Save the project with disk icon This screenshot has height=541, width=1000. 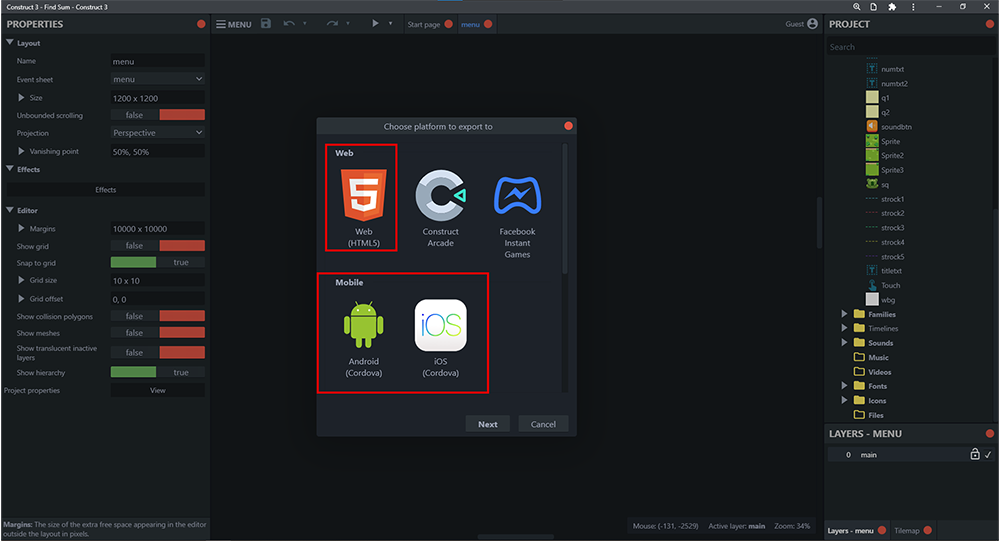pyautogui.click(x=266, y=24)
